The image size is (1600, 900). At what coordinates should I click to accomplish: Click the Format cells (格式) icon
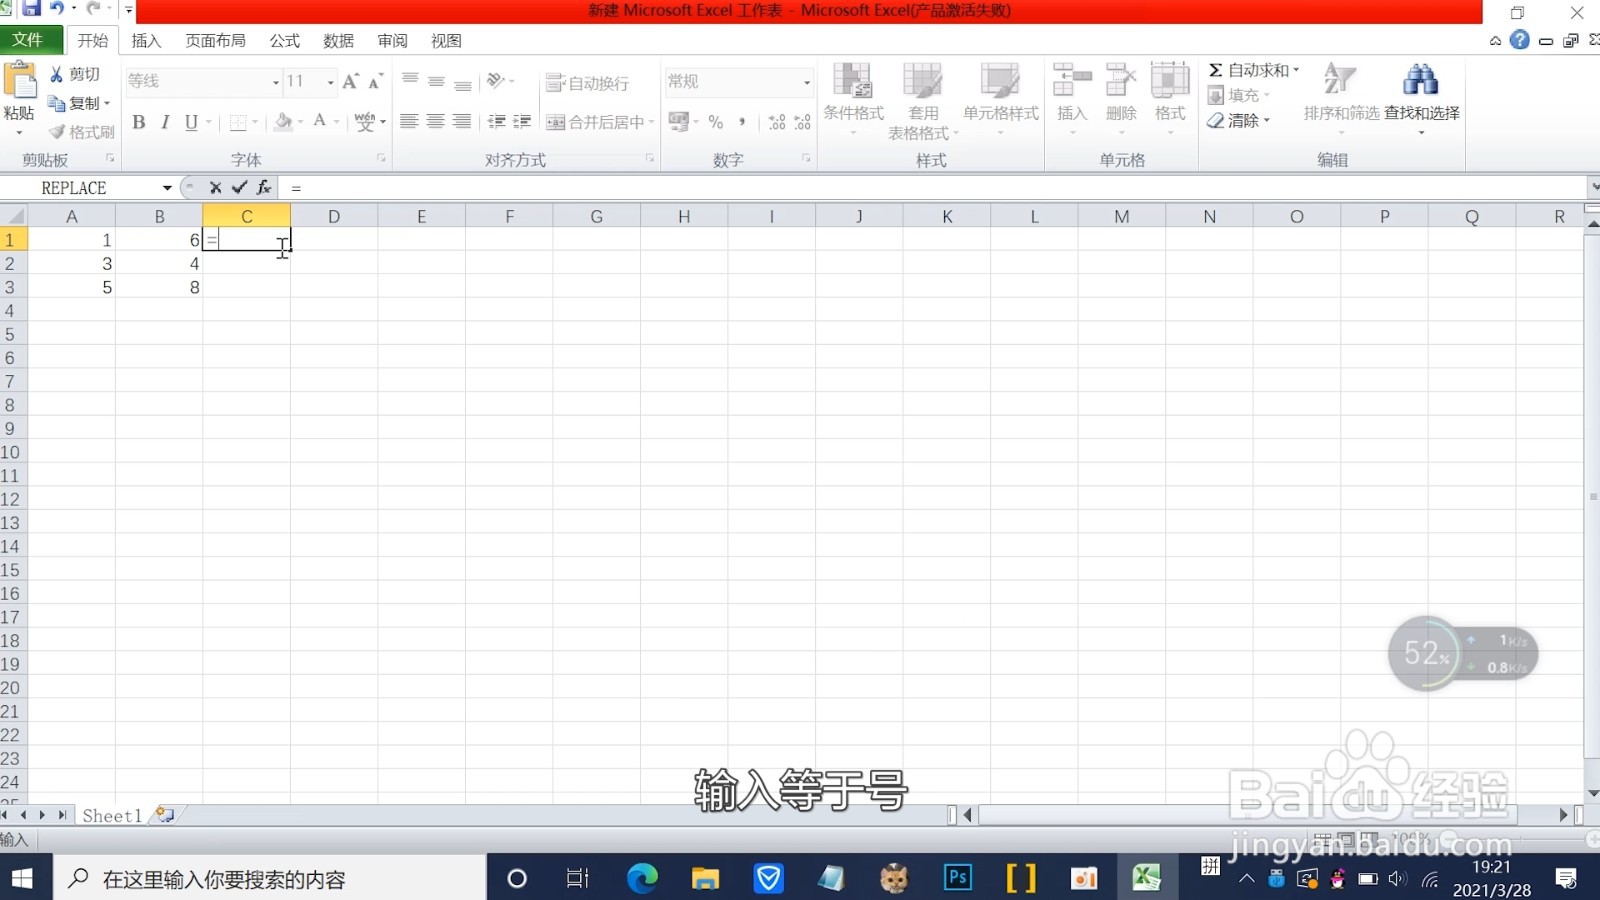(1170, 80)
